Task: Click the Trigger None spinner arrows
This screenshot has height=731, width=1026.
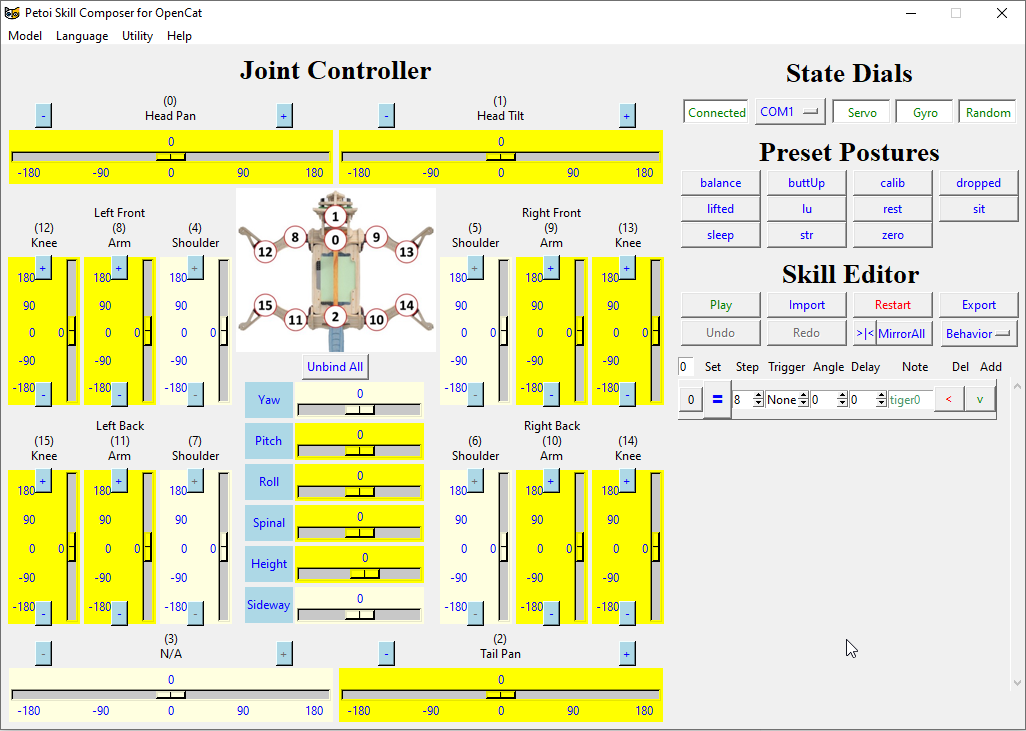Action: click(x=803, y=399)
